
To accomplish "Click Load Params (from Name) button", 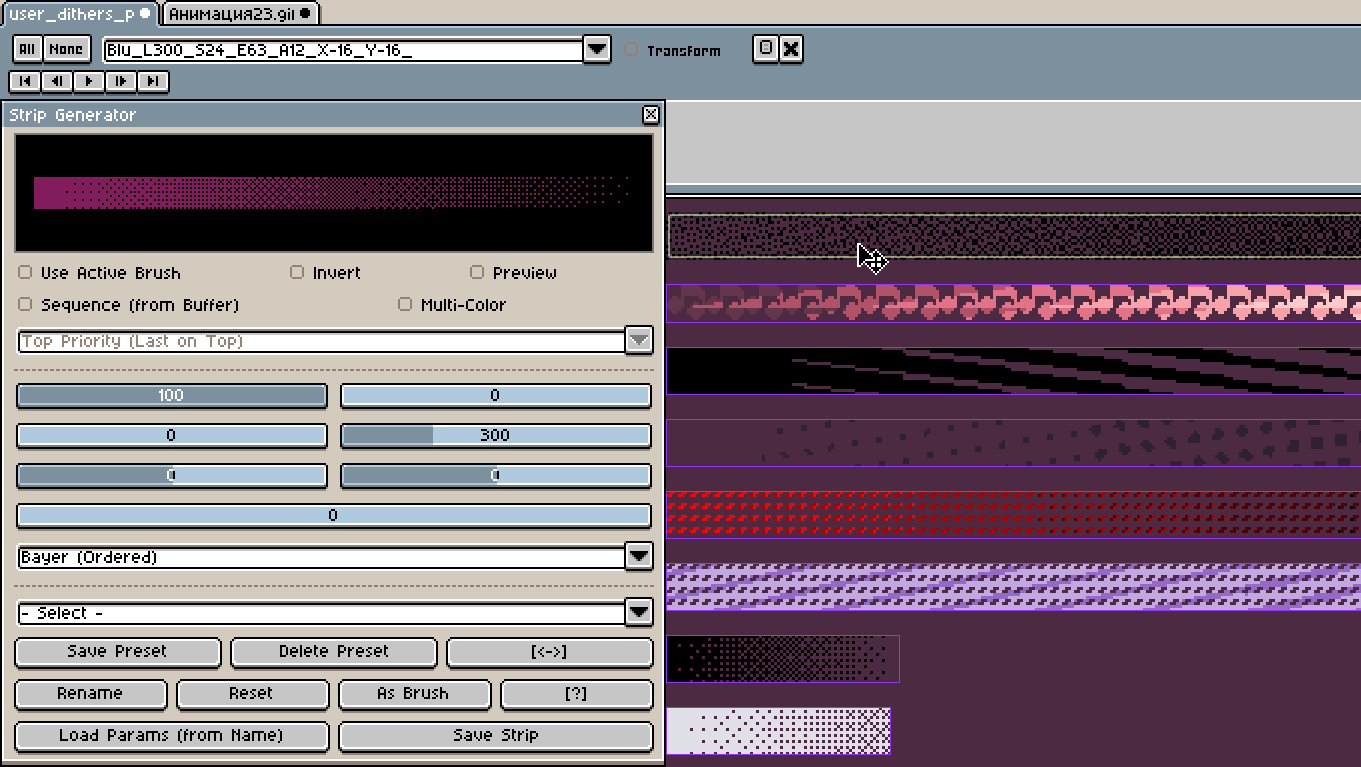I will [x=171, y=735].
